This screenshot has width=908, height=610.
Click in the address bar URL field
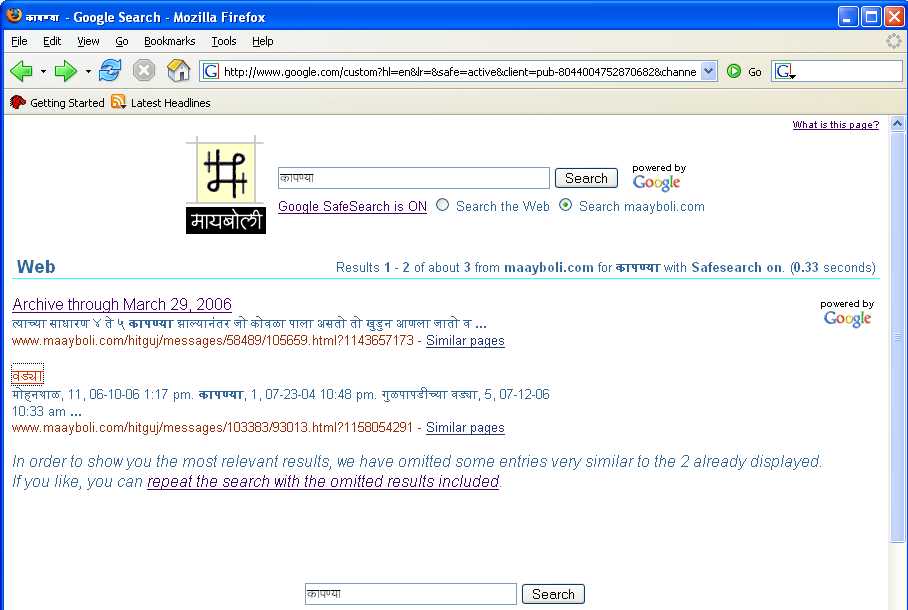tap(460, 72)
